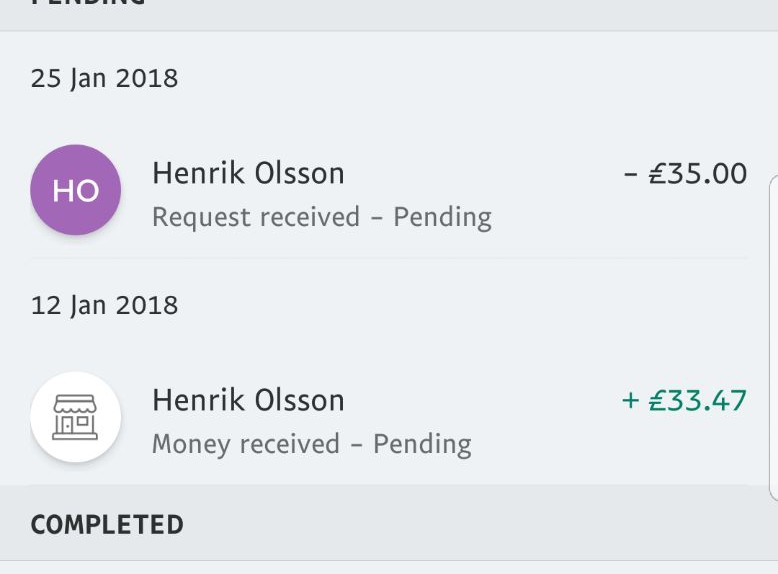
Task: Click the 25 Jan 2018 date label
Action: coord(104,79)
